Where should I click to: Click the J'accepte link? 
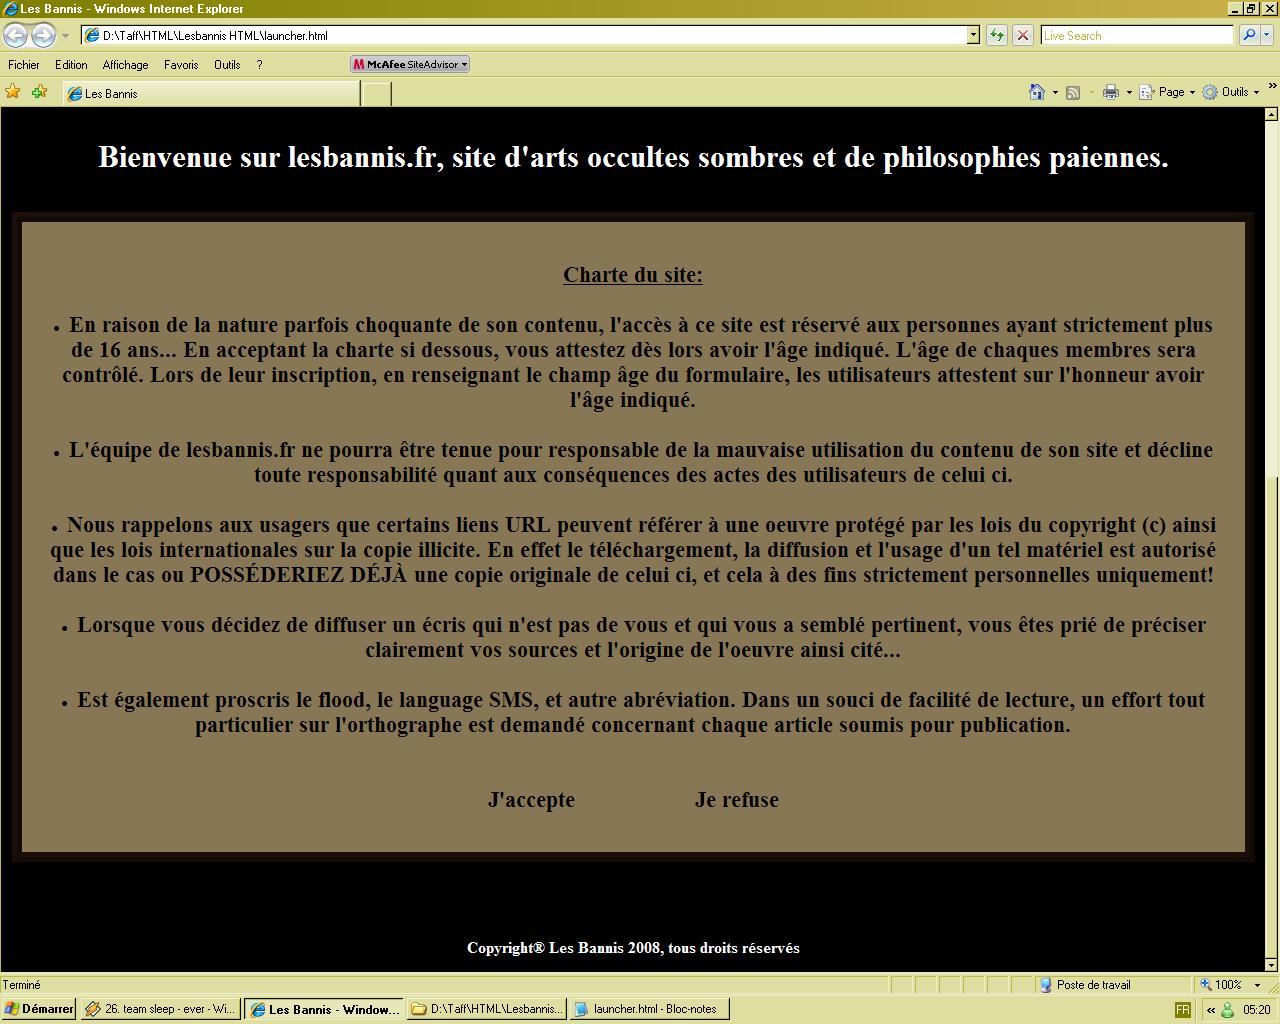[531, 800]
